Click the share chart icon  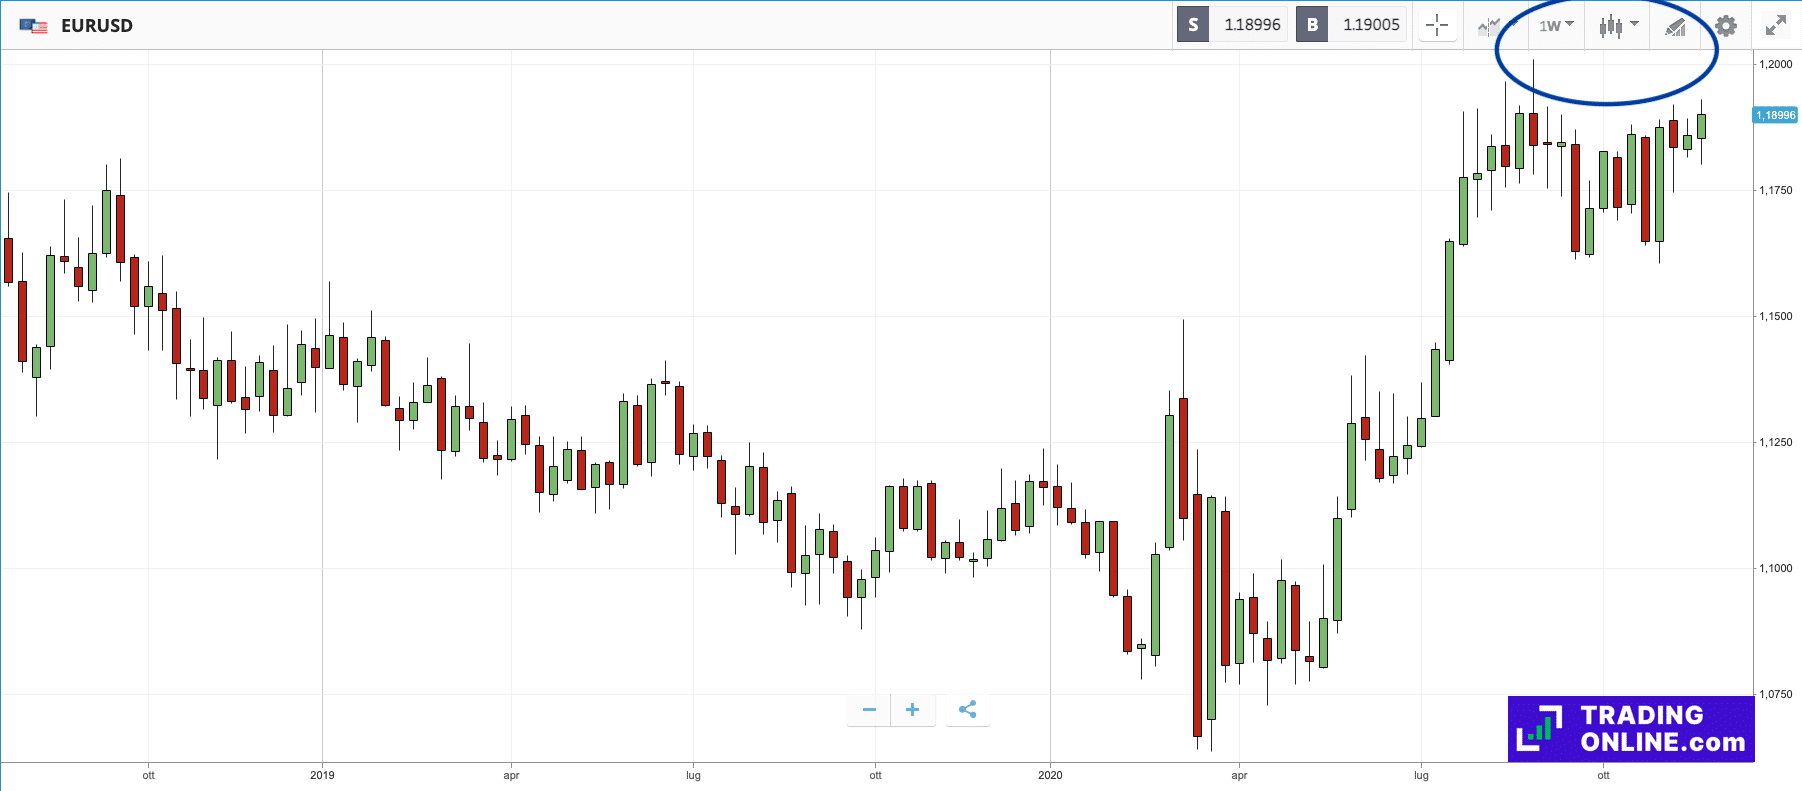[x=967, y=709]
